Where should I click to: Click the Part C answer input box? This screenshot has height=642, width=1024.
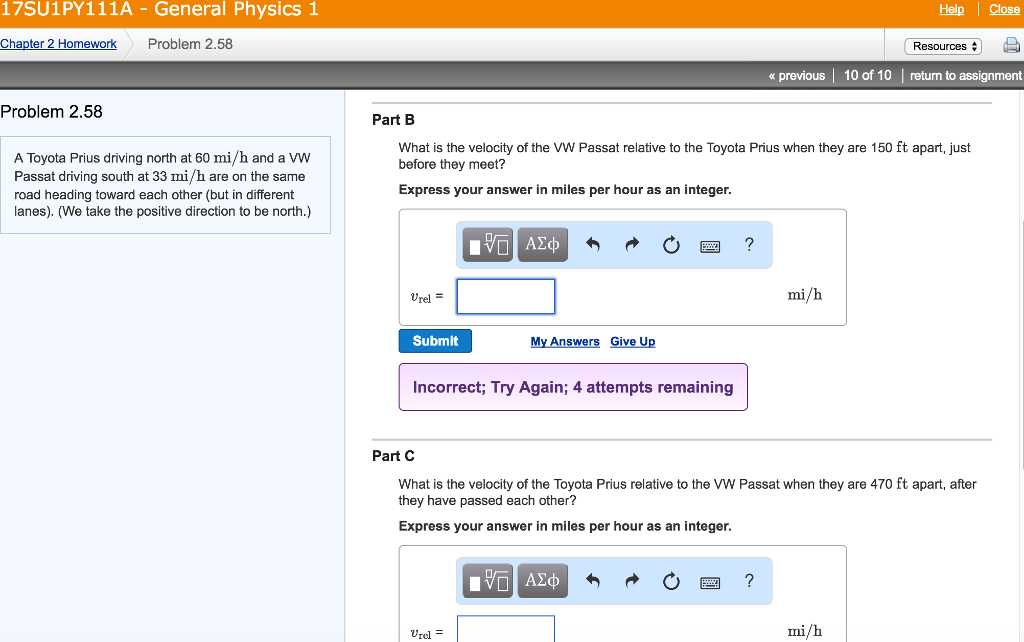[x=506, y=628]
